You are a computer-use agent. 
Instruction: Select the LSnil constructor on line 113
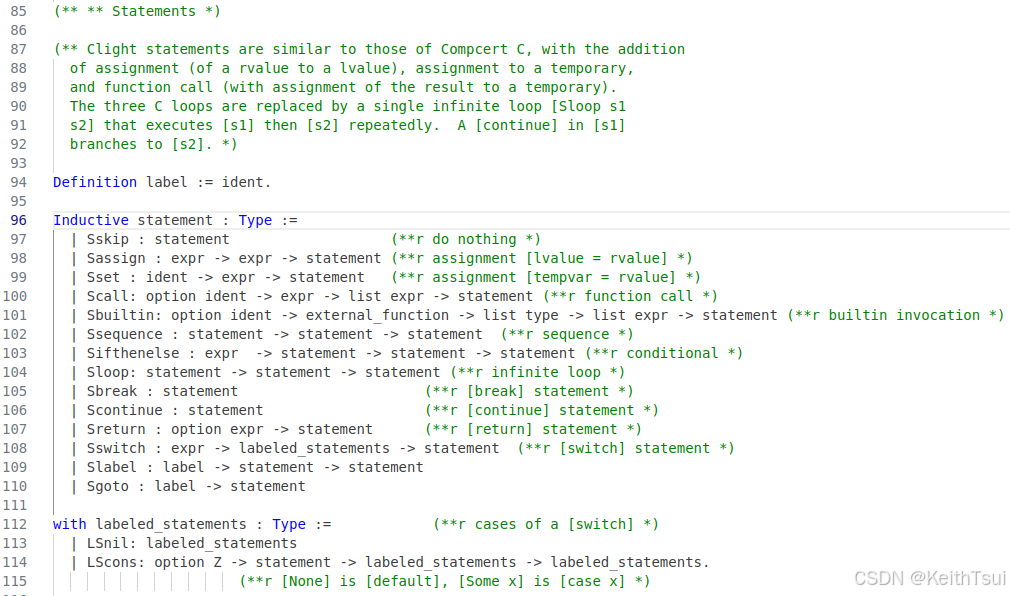click(107, 543)
